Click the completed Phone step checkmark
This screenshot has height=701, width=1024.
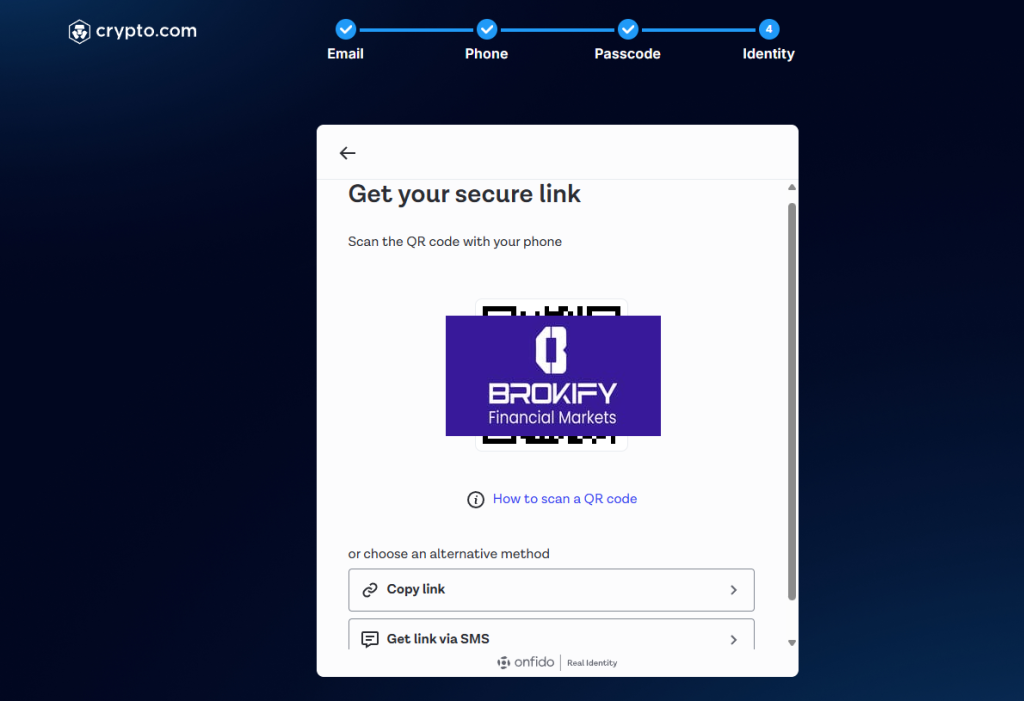click(486, 30)
